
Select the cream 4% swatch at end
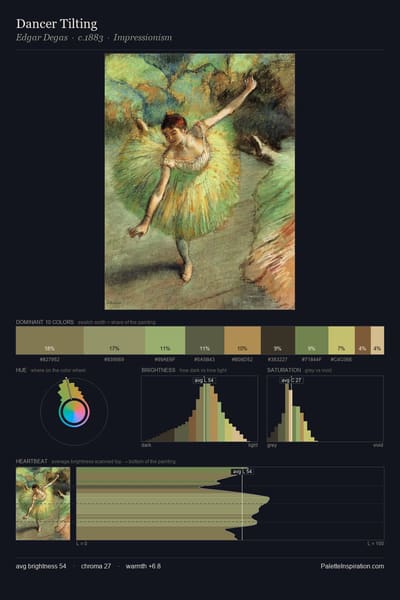tap(377, 340)
